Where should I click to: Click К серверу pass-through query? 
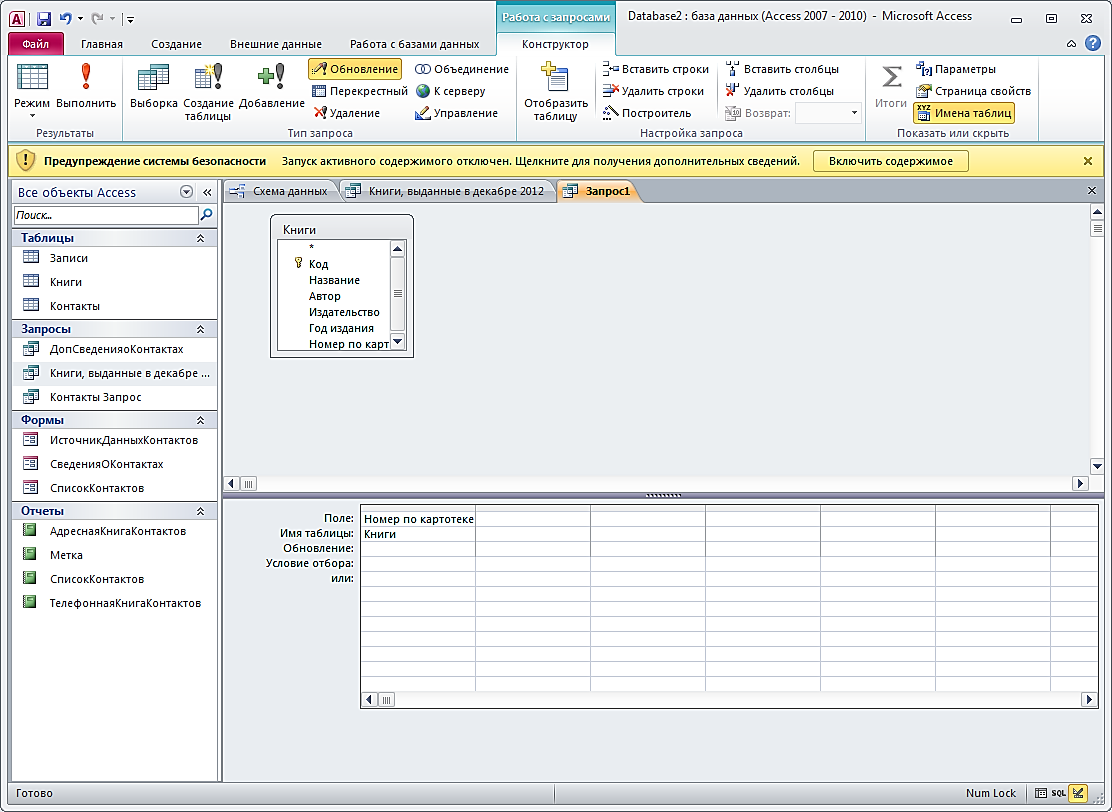click(x=451, y=91)
